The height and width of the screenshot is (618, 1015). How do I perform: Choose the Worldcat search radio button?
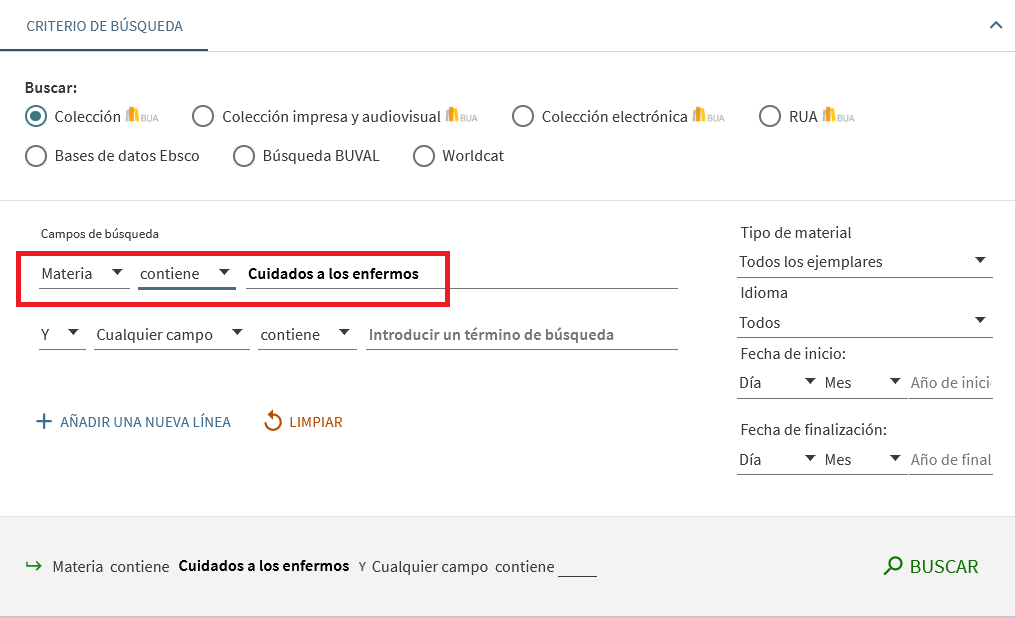(x=424, y=156)
